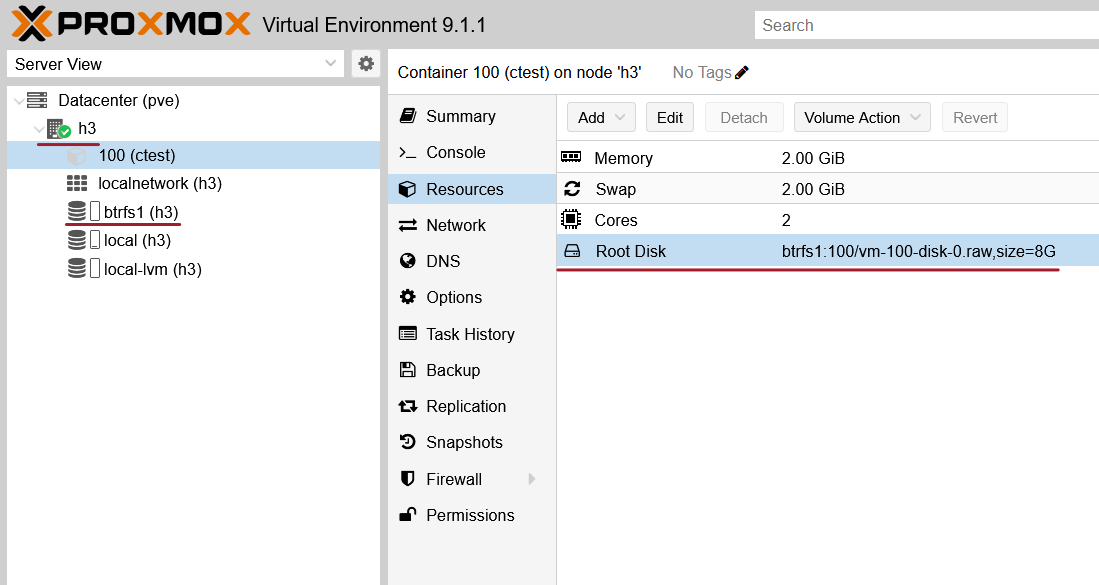The height and width of the screenshot is (585, 1099).
Task: Open the Add dropdown menu
Action: 601,118
